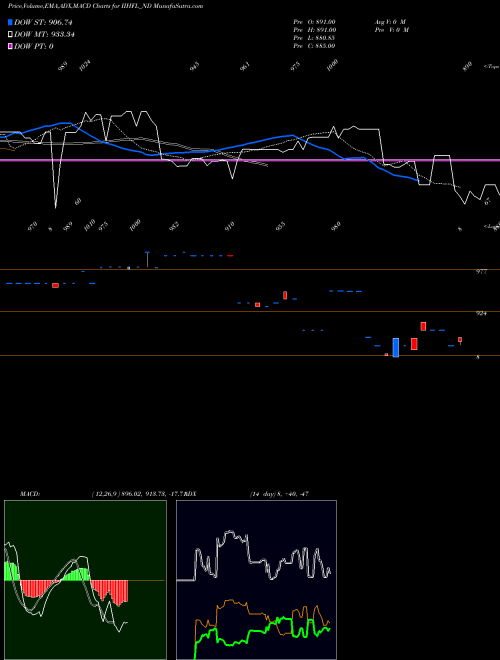Click the 1024 top price label
Screen dimensions: 500x660
(85, 65)
